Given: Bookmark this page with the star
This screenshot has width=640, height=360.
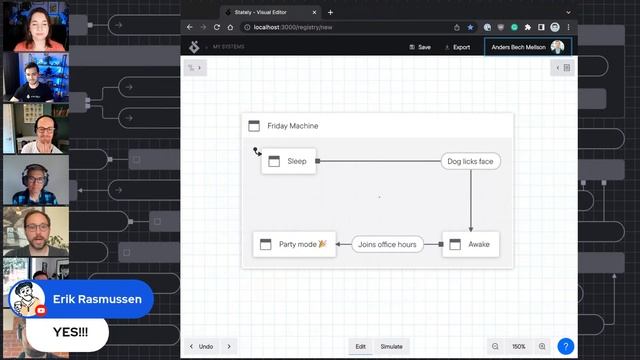Looking at the screenshot, I should pyautogui.click(x=470, y=27).
